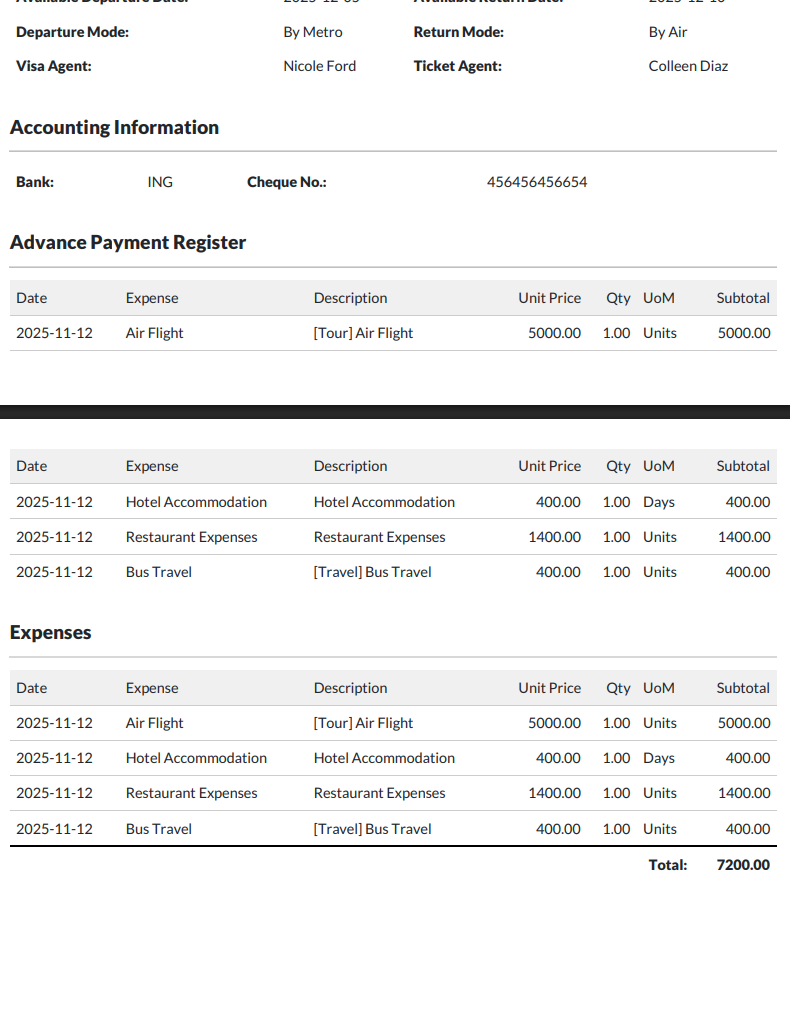Select the bank value 'ING'
This screenshot has height=1024, width=790.
pos(160,182)
